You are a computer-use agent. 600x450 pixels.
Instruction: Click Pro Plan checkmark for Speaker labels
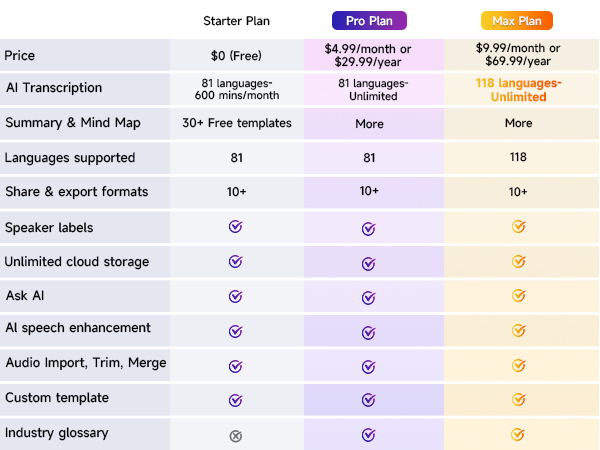coord(369,228)
